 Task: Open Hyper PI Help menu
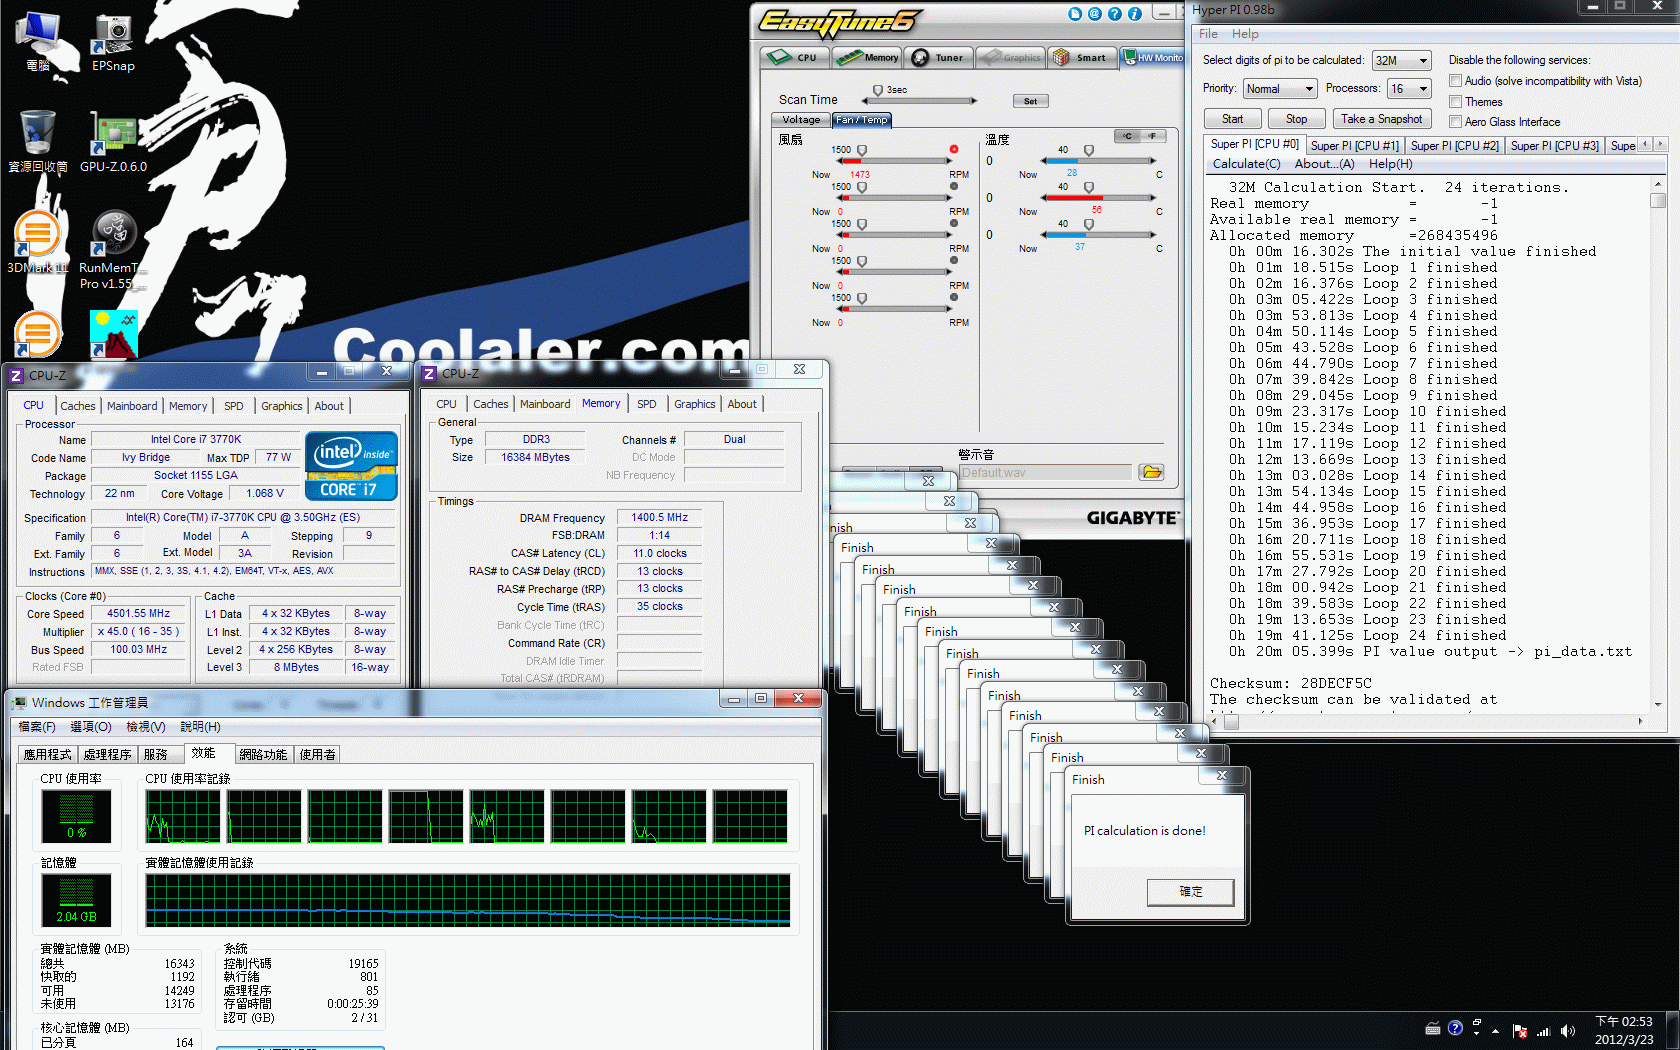(x=1245, y=34)
